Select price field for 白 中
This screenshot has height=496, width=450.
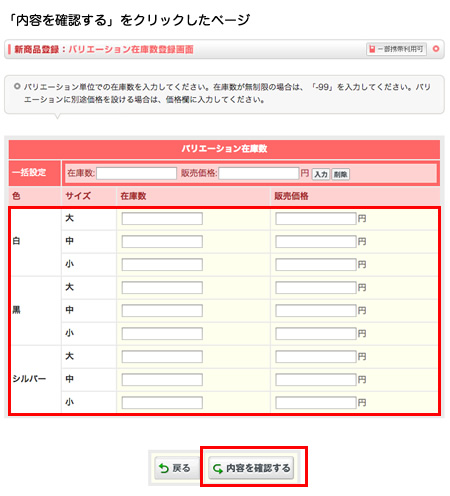point(316,242)
